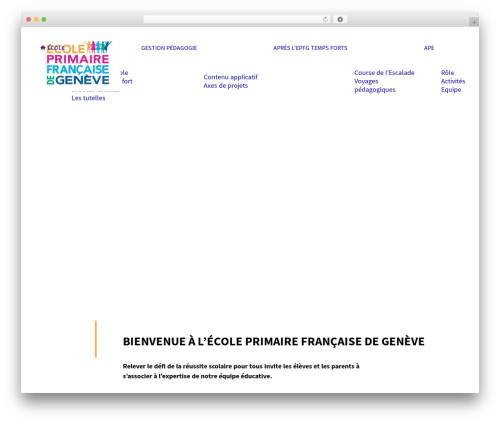
Task: Click the red close window button
Action: click(29, 19)
